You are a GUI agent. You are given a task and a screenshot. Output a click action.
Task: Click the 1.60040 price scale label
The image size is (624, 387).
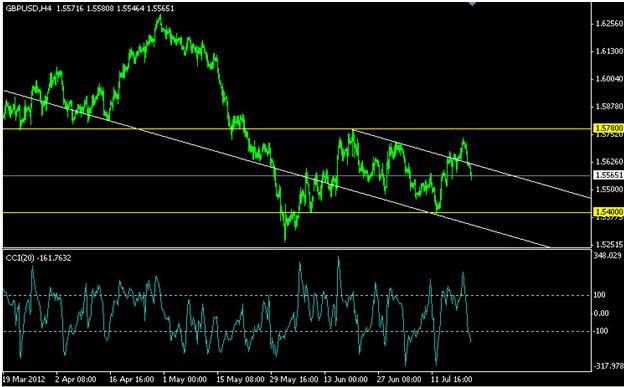(609, 79)
